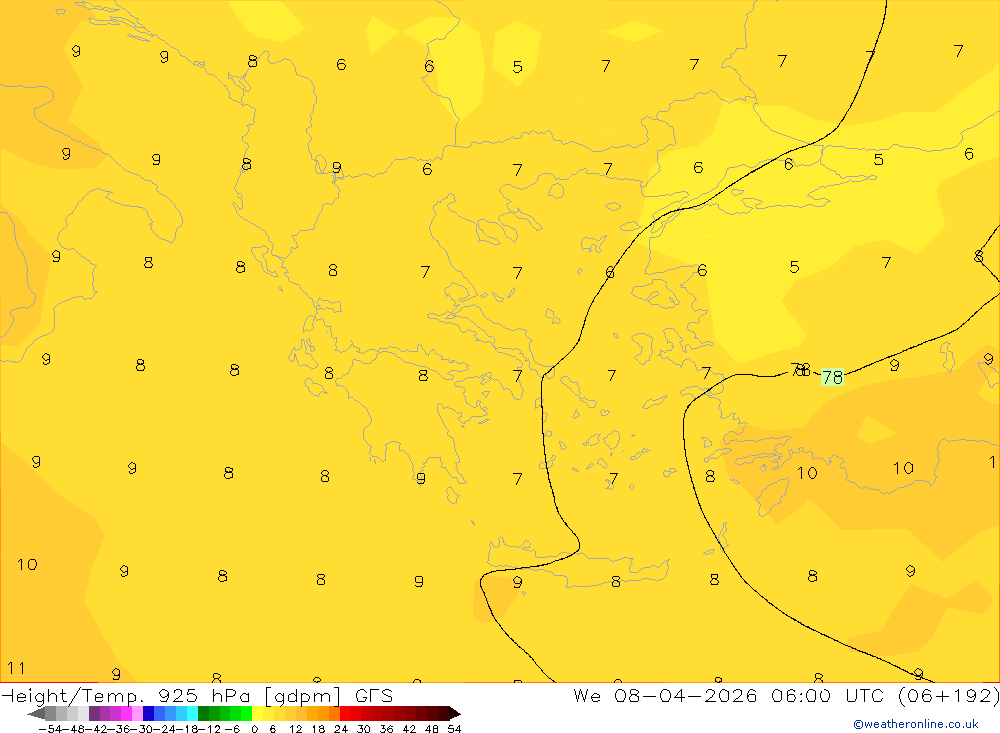Click the 0 legend scale label
Screen dimensions: 1000x733
254,729
